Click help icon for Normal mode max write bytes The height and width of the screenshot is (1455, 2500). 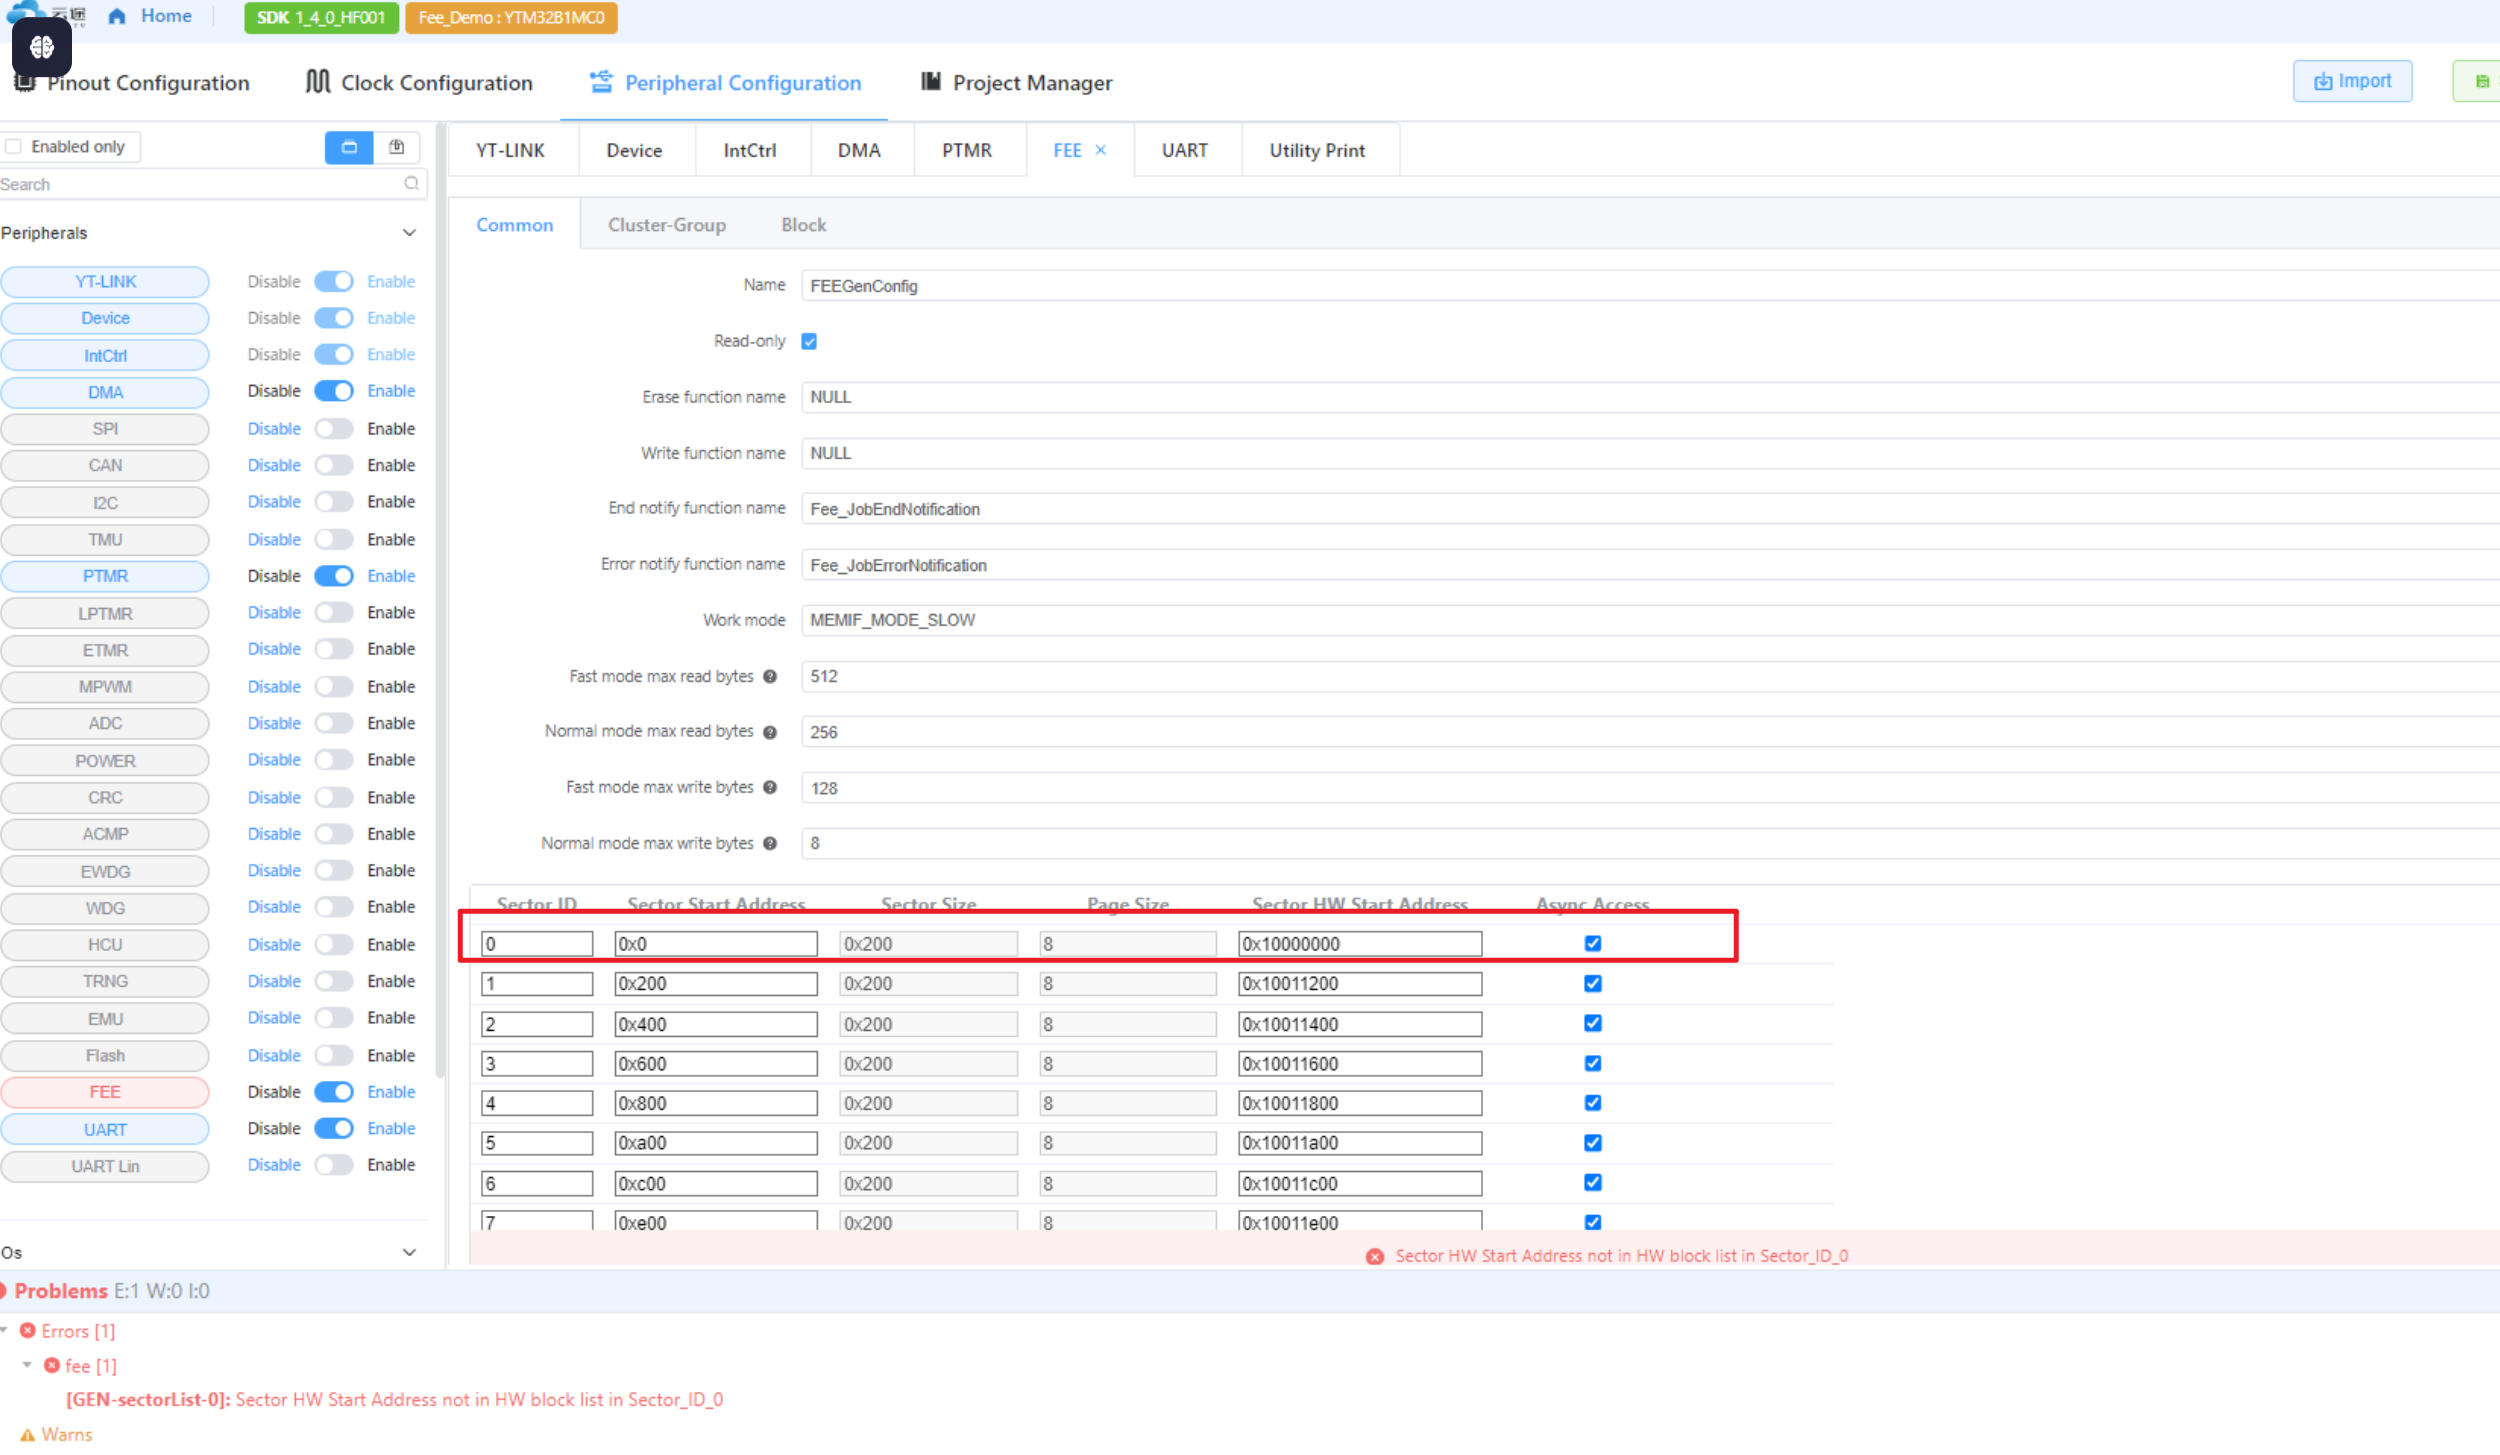[770, 844]
